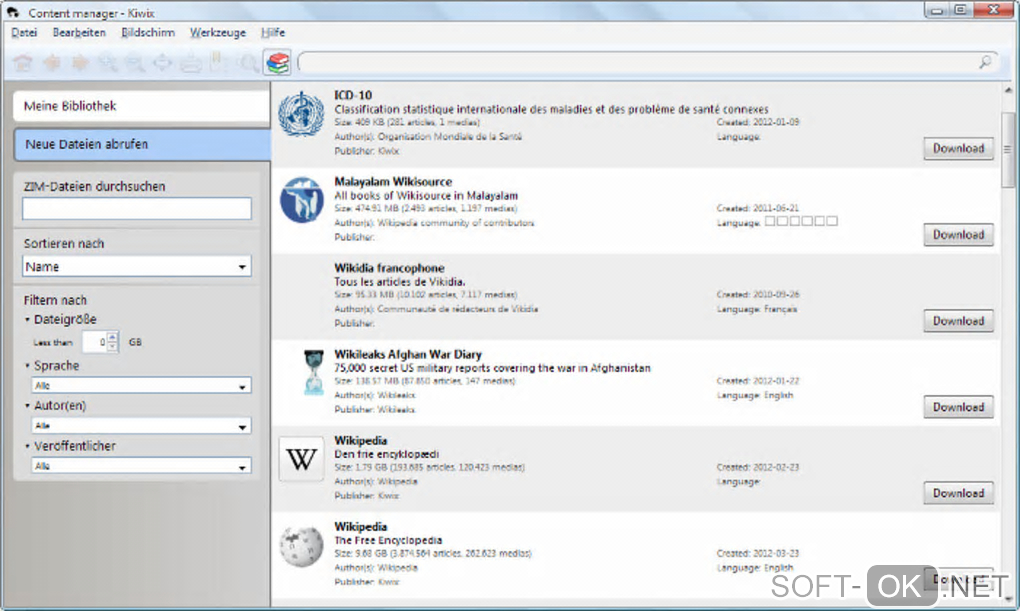
Task: Click the Bookmark toolbar icon
Action: point(218,62)
